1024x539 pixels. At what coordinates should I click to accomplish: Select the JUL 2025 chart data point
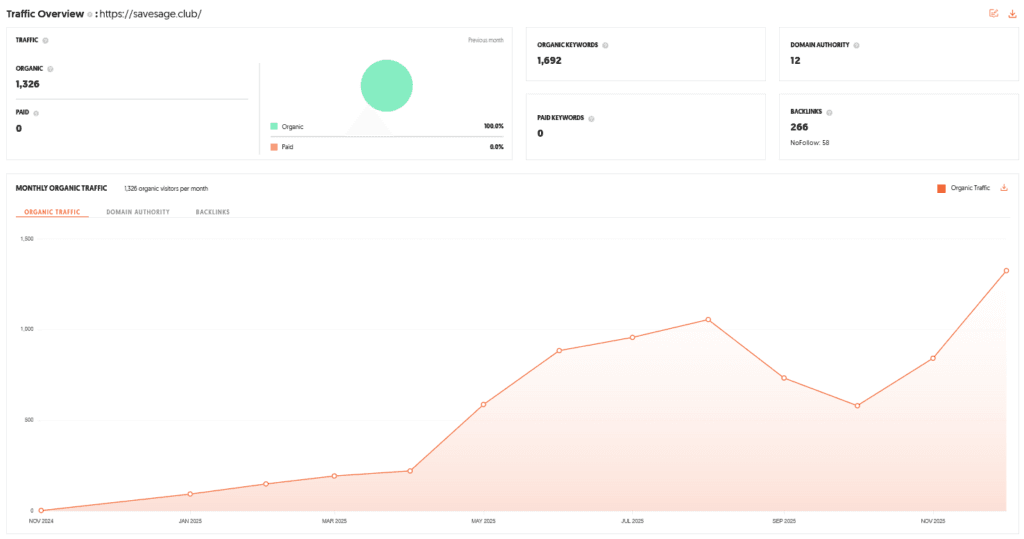click(632, 338)
